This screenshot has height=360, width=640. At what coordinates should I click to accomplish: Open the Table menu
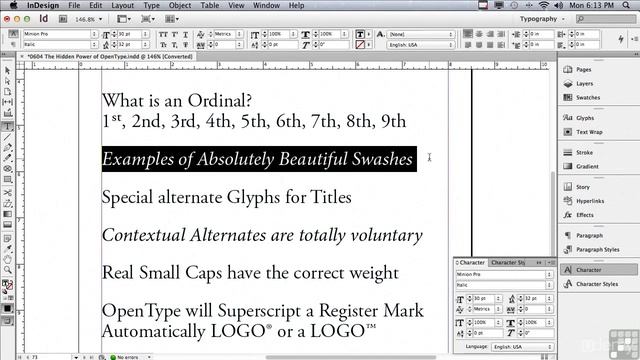(x=209, y=5)
